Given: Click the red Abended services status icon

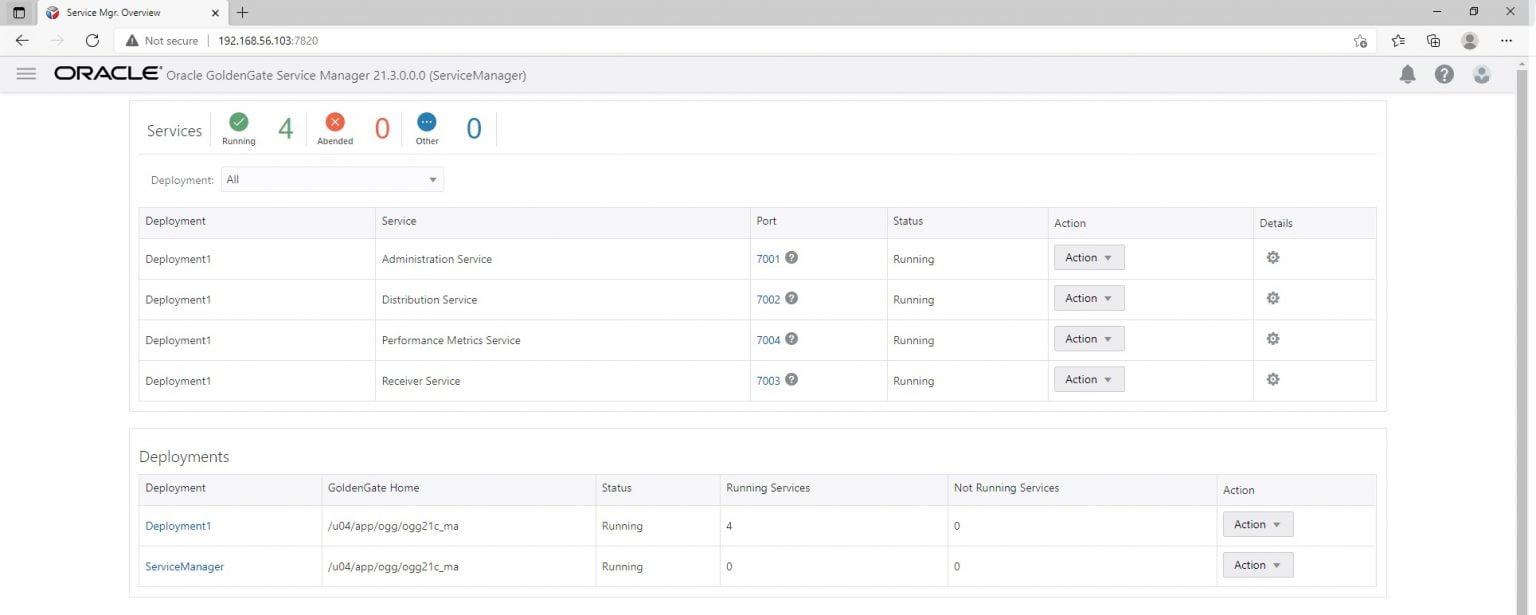Looking at the screenshot, I should pyautogui.click(x=334, y=123).
